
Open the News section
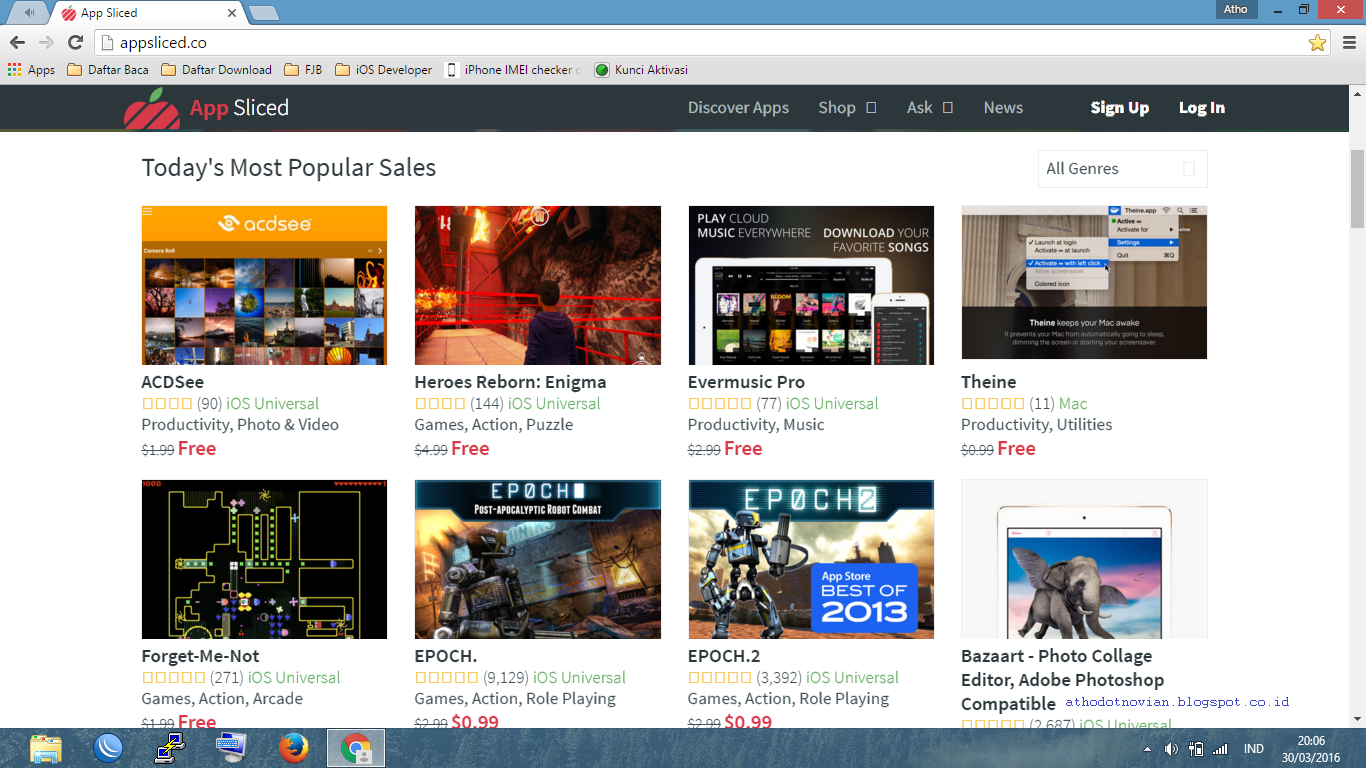[1003, 108]
